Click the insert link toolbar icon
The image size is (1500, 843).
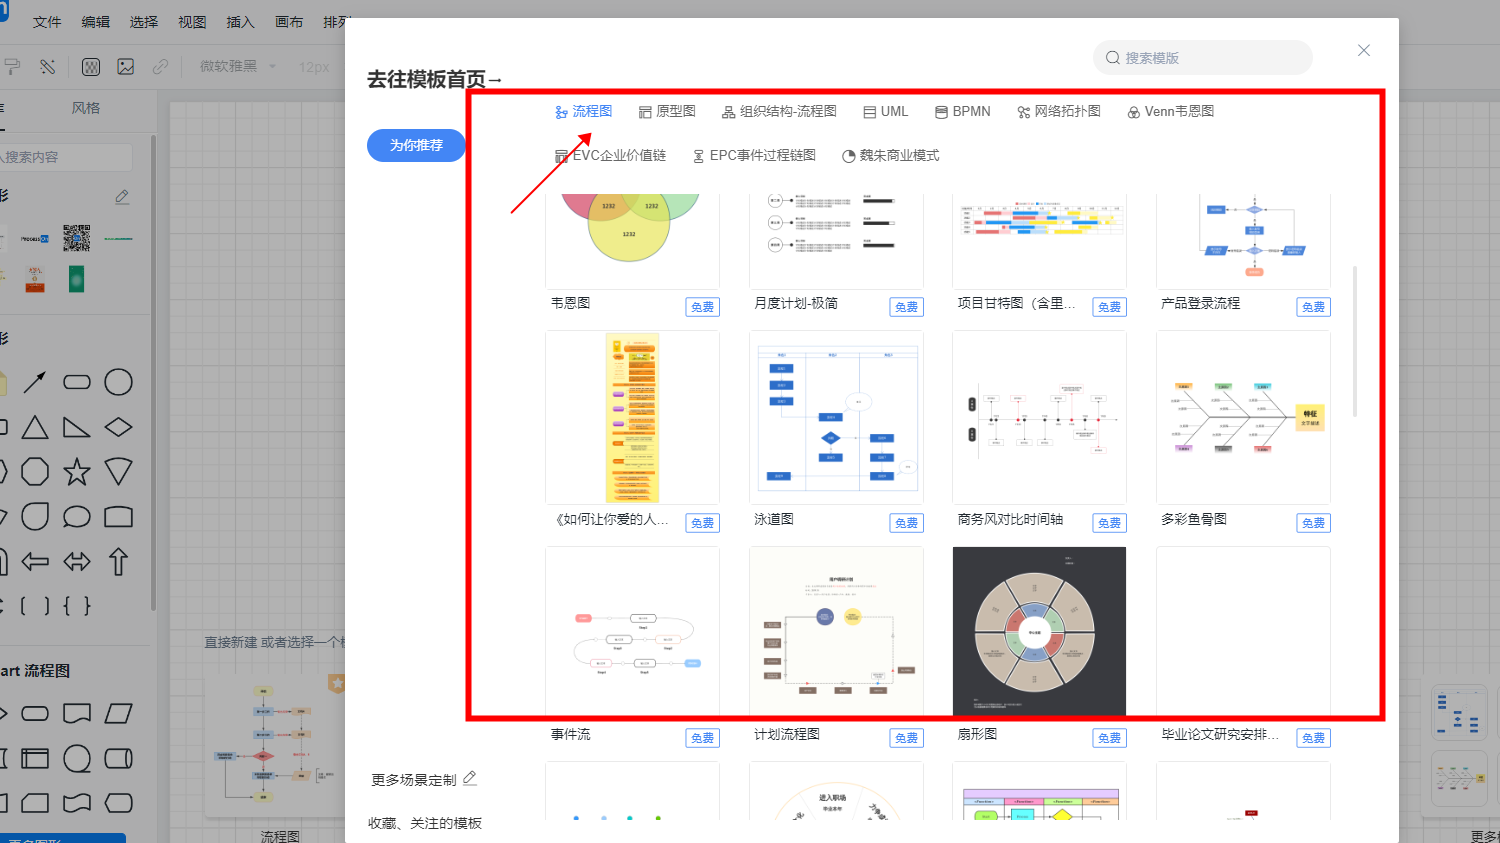click(160, 67)
